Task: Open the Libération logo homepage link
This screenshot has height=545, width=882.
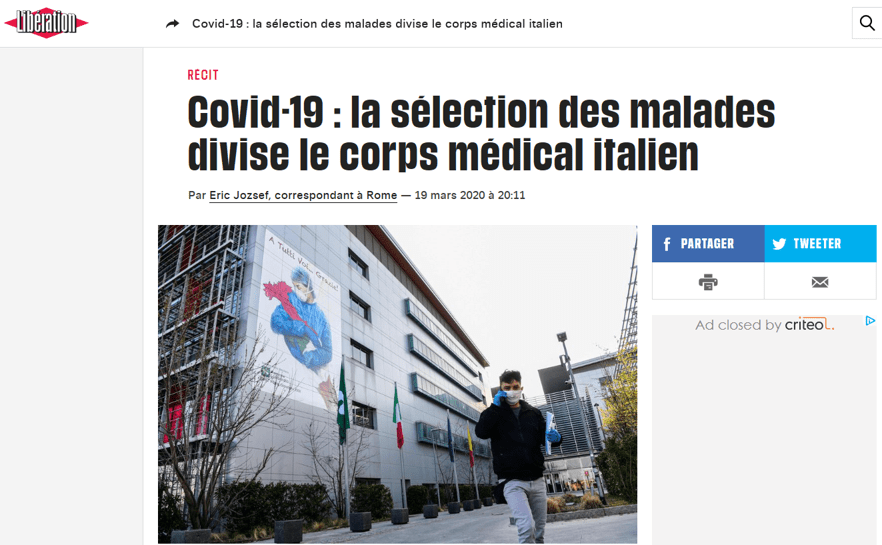Action: (x=46, y=23)
